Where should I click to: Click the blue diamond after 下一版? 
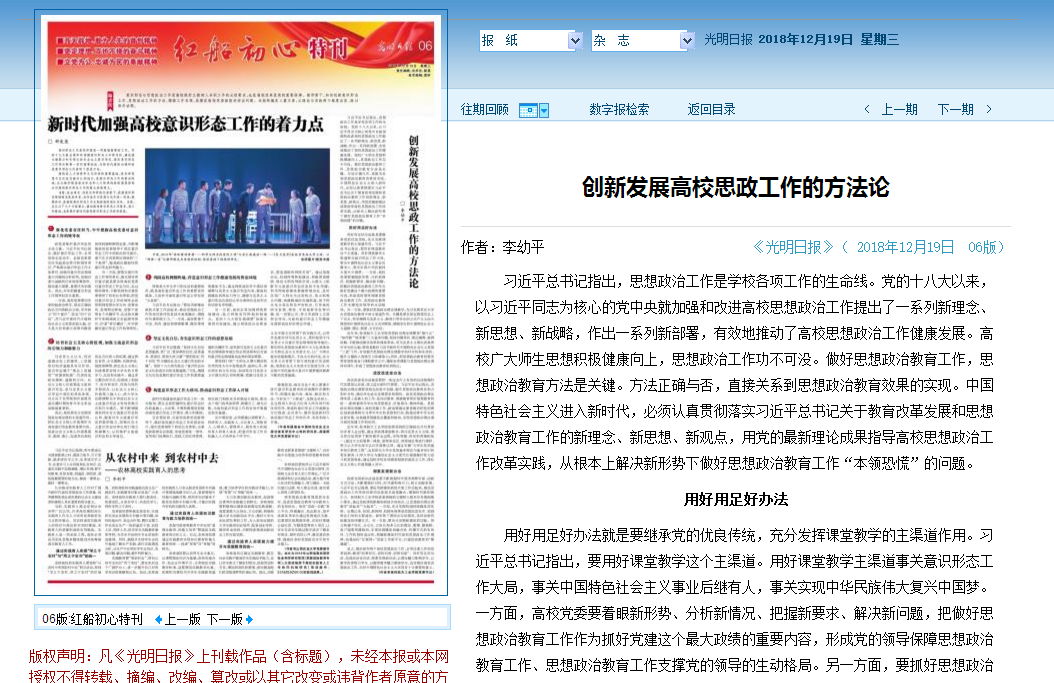tap(249, 619)
